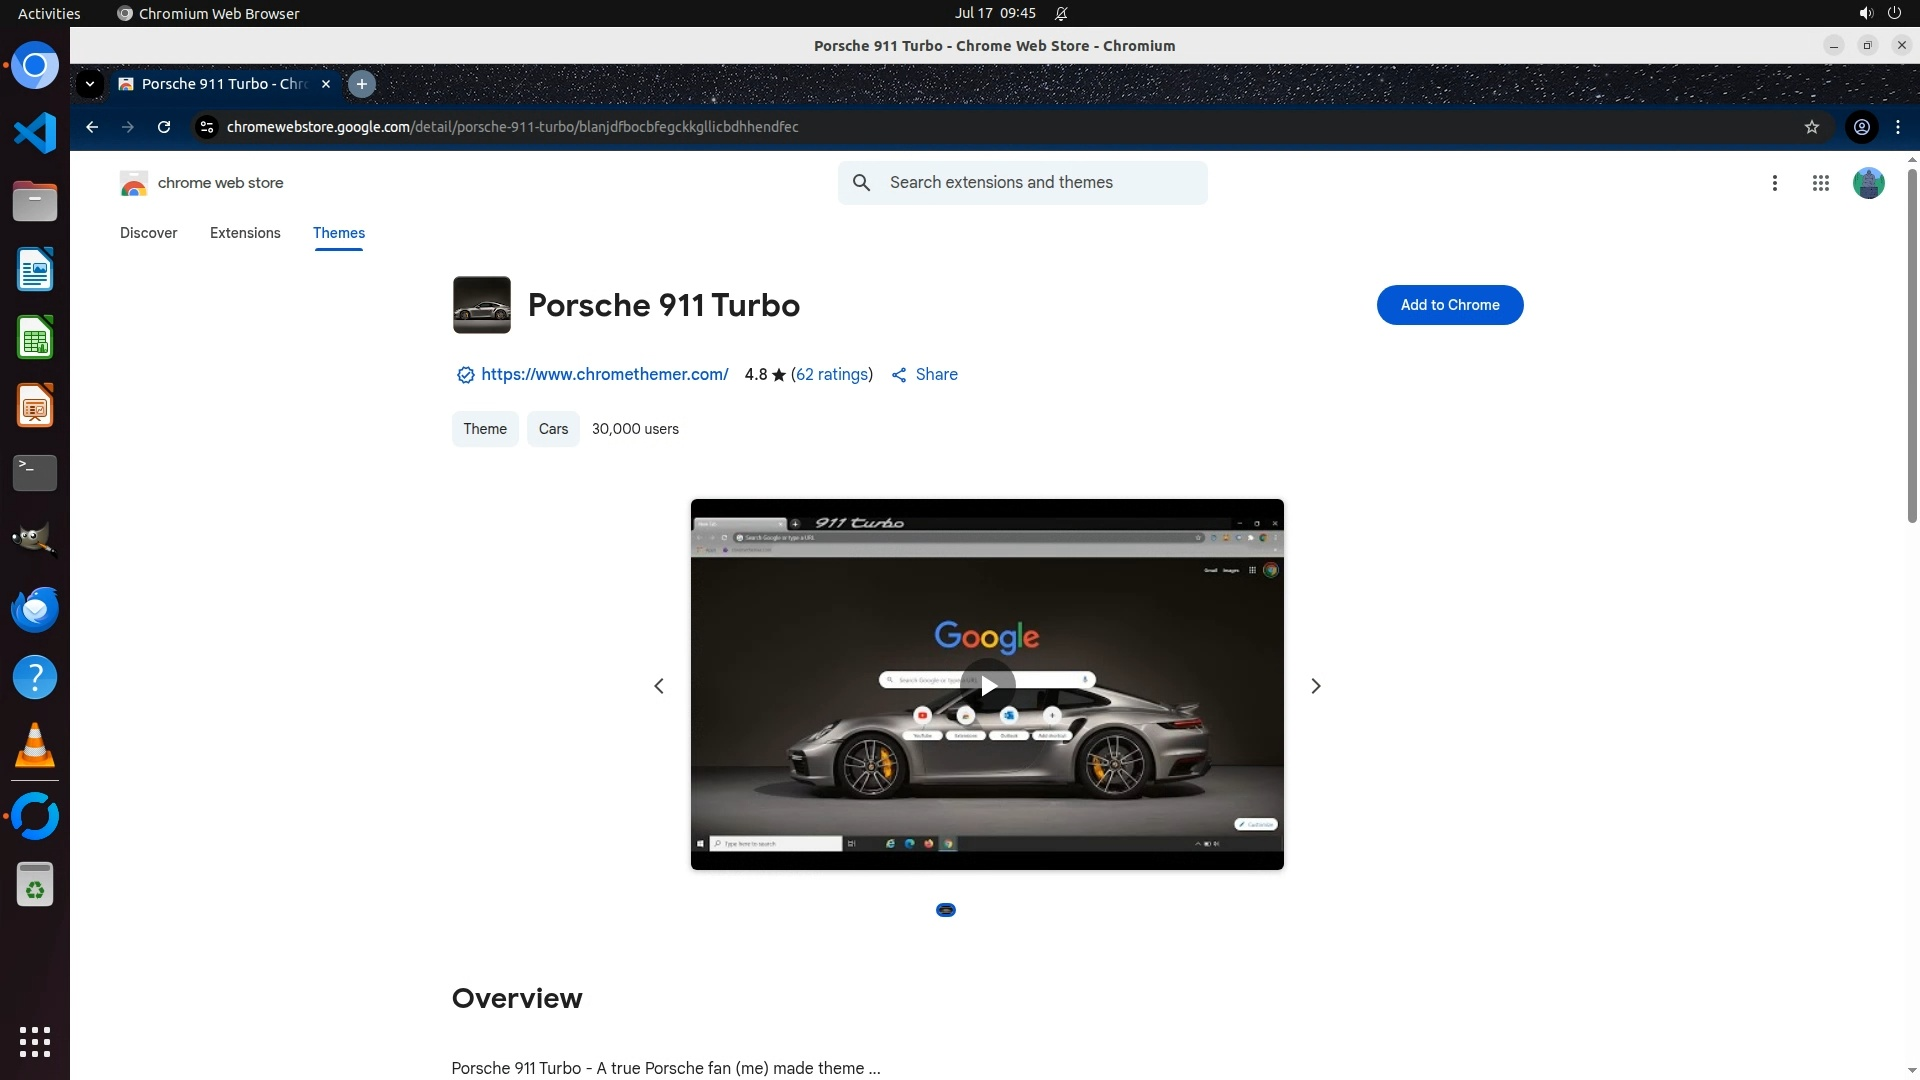Viewport: 1920px width, 1080px height.
Task: Click the Add to Chrome button
Action: (1449, 305)
